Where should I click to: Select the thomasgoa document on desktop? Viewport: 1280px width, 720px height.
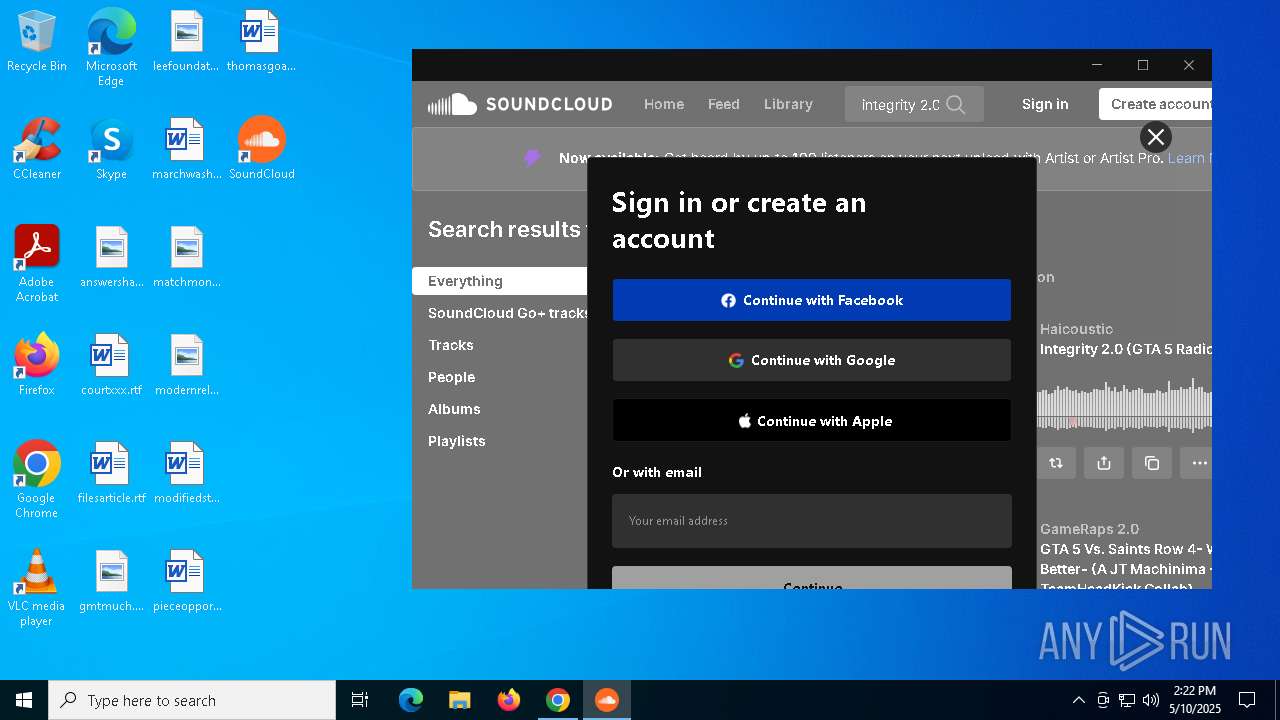(261, 42)
